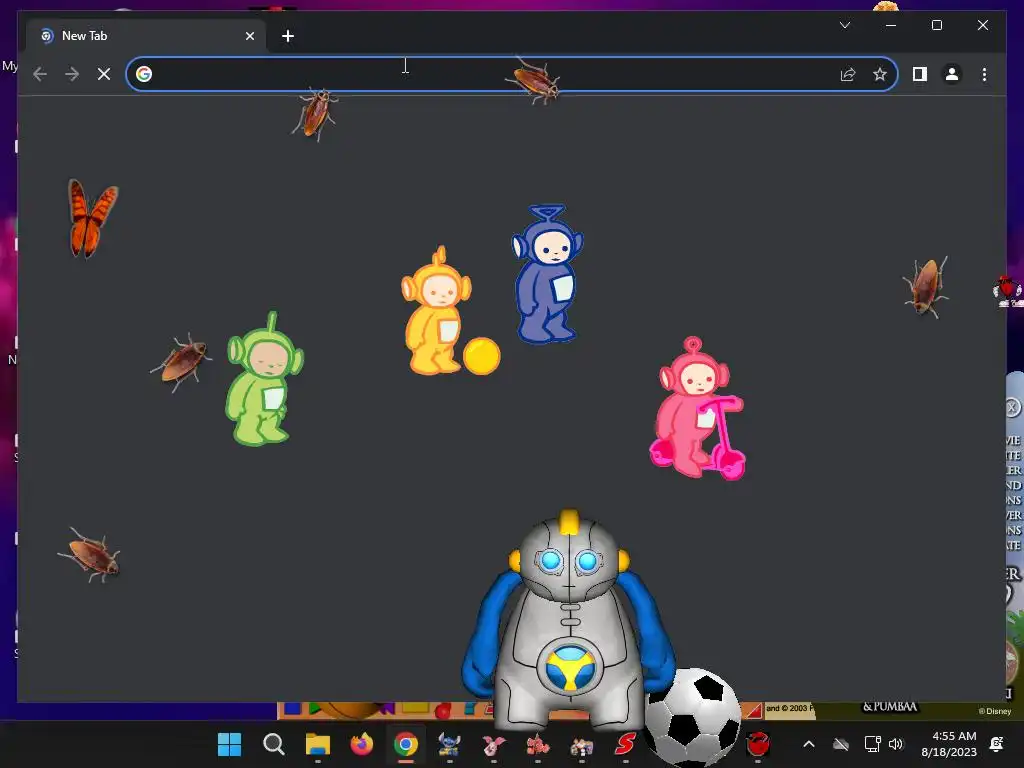
Task: Click the blue Tinky Winky Teletubby
Action: click(547, 274)
